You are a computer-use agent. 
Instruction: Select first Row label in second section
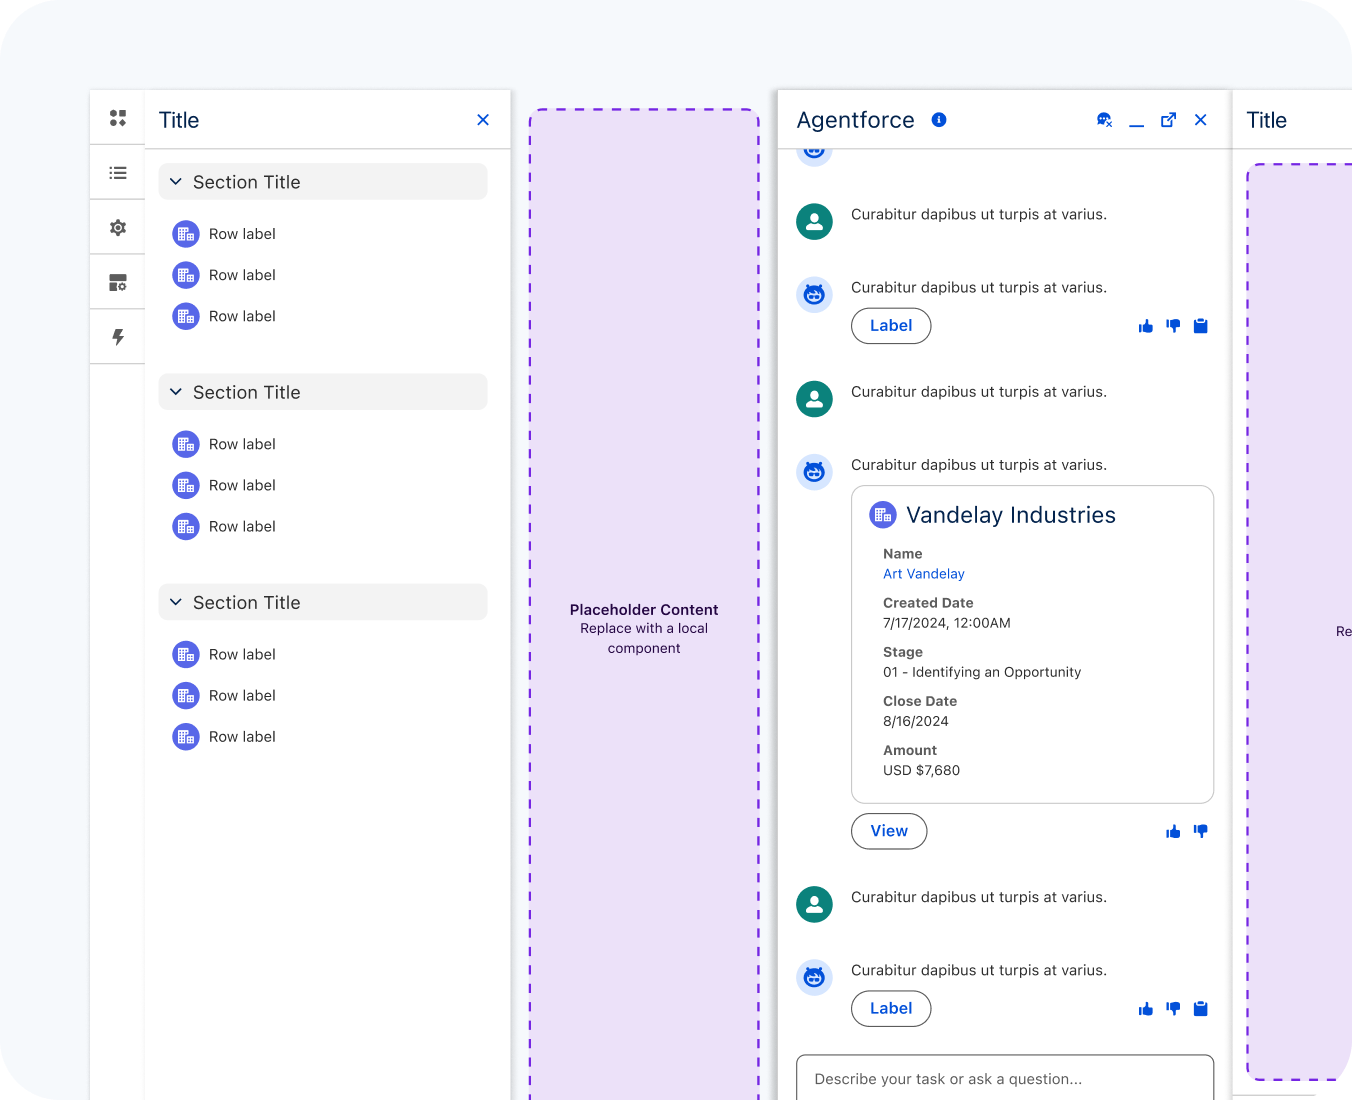click(242, 444)
